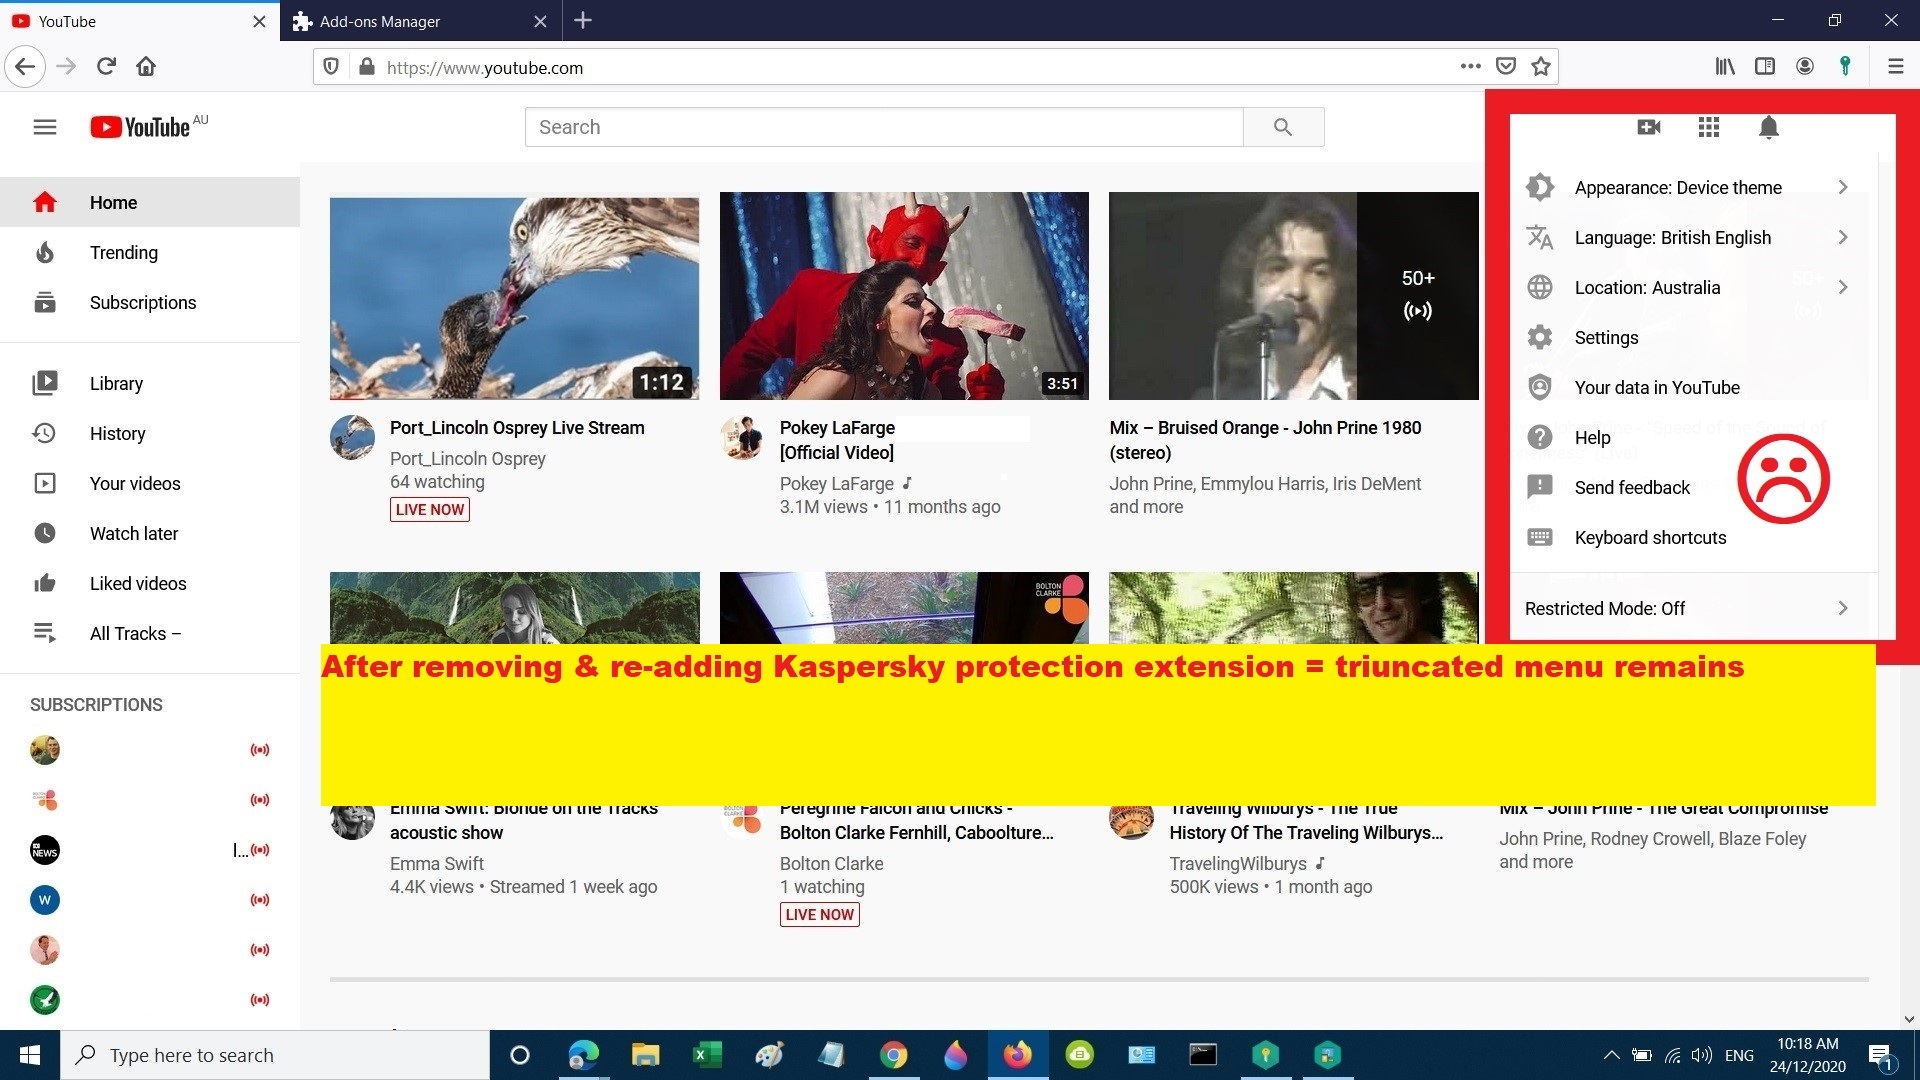The width and height of the screenshot is (1920, 1080).
Task: Open the taskbar volume control
Action: 1701,1055
